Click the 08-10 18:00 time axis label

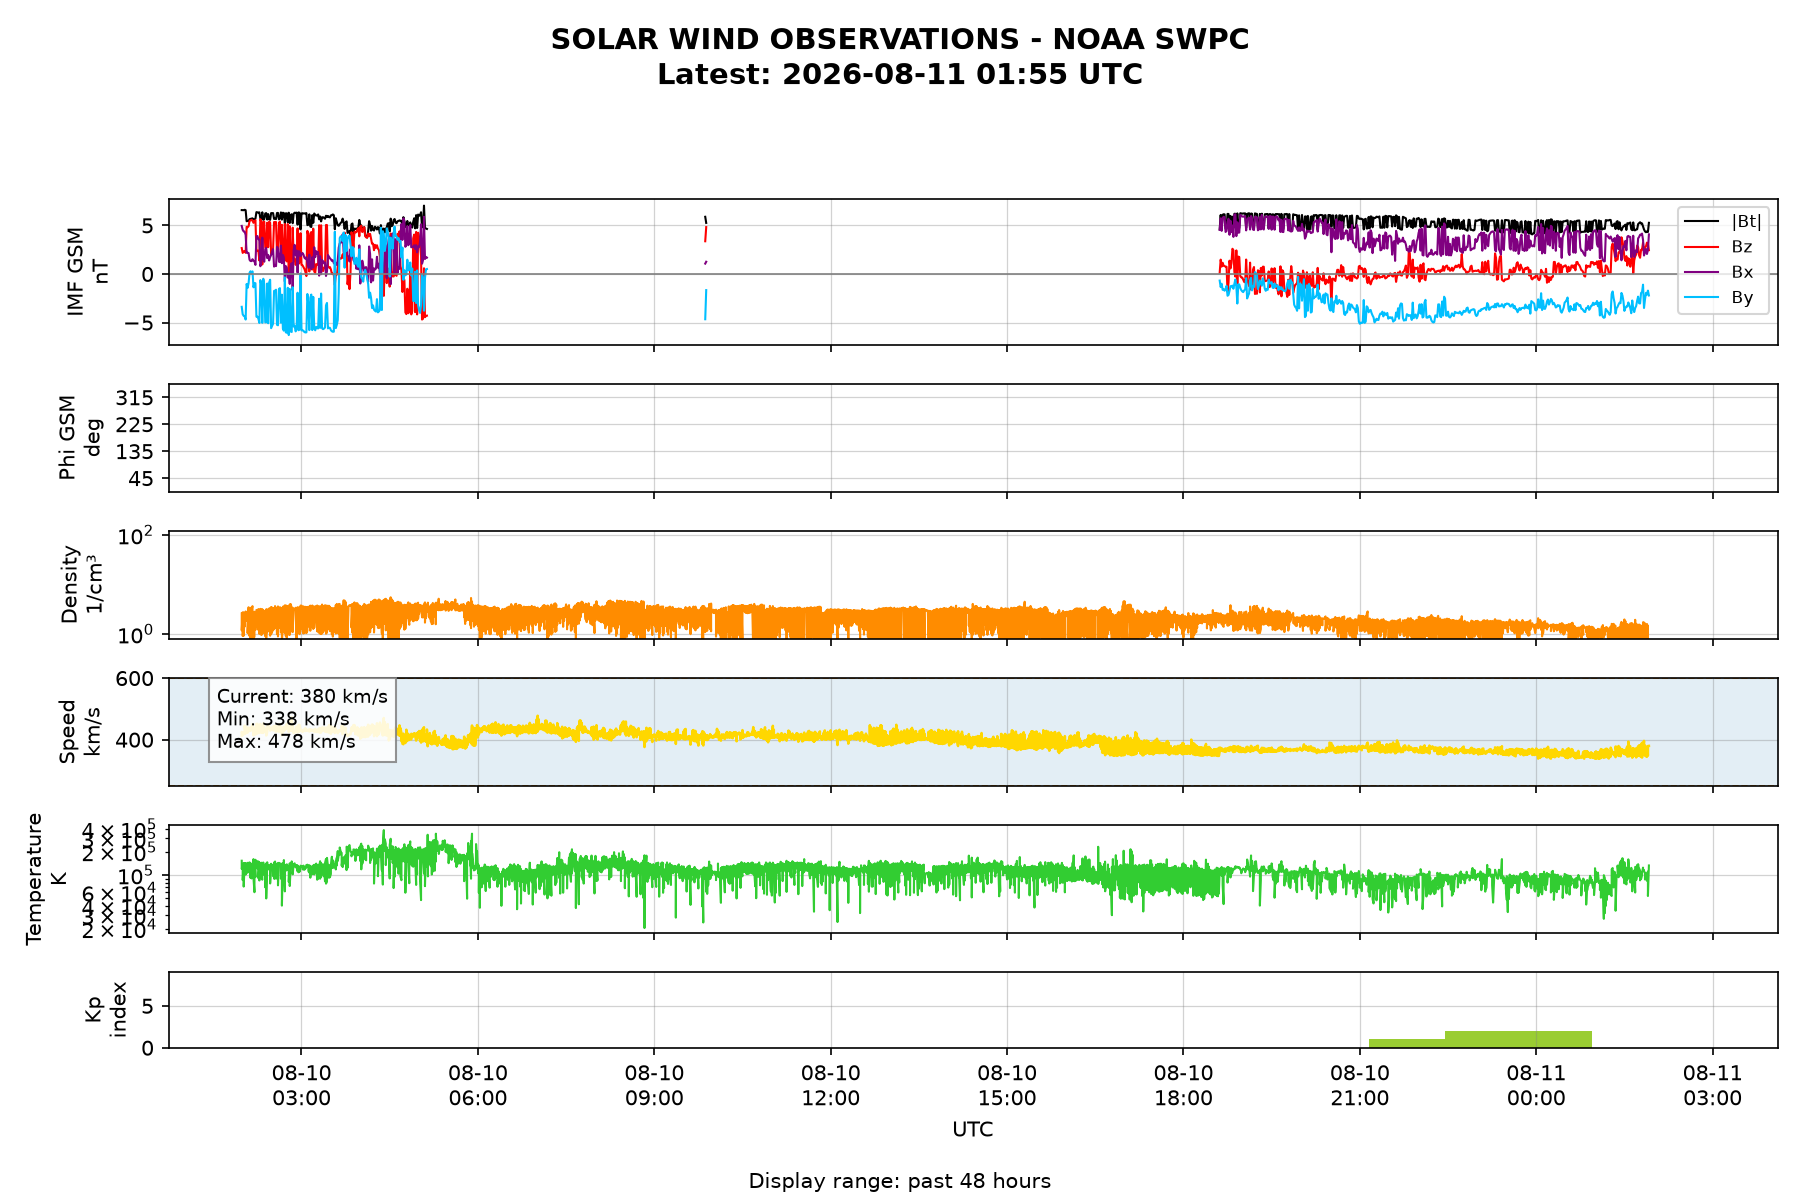pyautogui.click(x=1183, y=1086)
